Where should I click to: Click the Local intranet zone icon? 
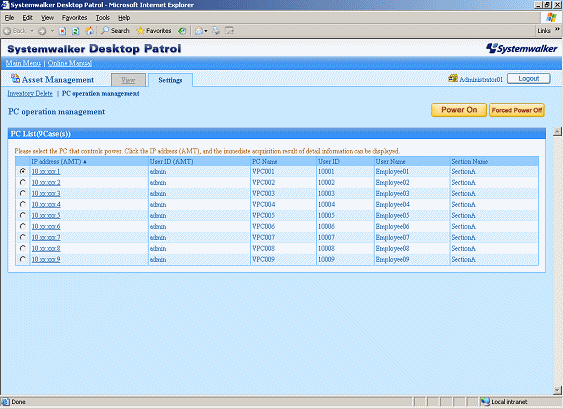485,401
